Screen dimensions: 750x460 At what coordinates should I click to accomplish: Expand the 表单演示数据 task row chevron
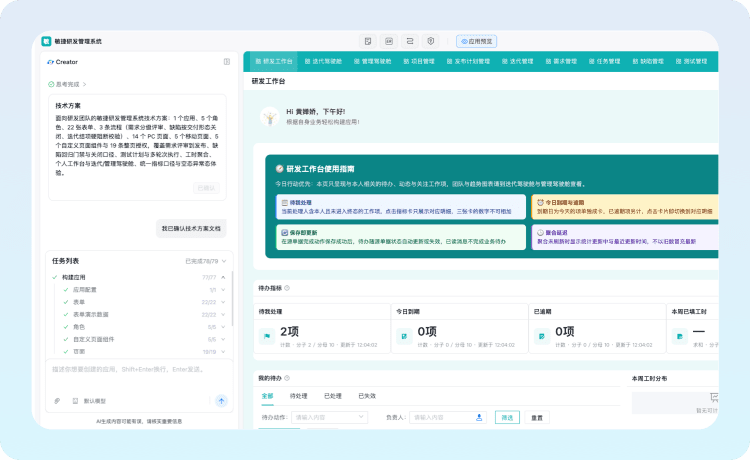point(223,315)
